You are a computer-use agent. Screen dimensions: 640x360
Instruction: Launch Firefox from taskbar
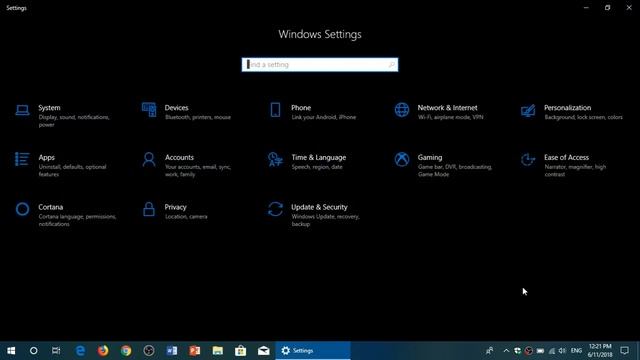point(103,351)
